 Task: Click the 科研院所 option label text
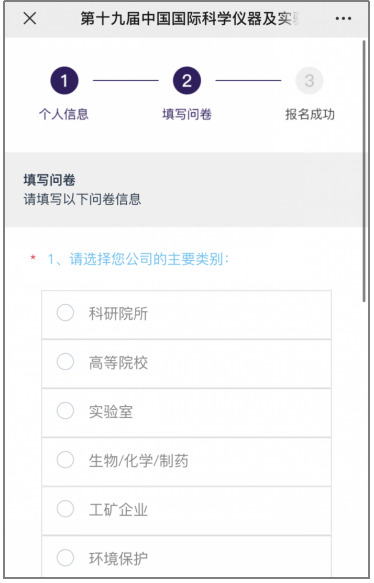pos(118,313)
